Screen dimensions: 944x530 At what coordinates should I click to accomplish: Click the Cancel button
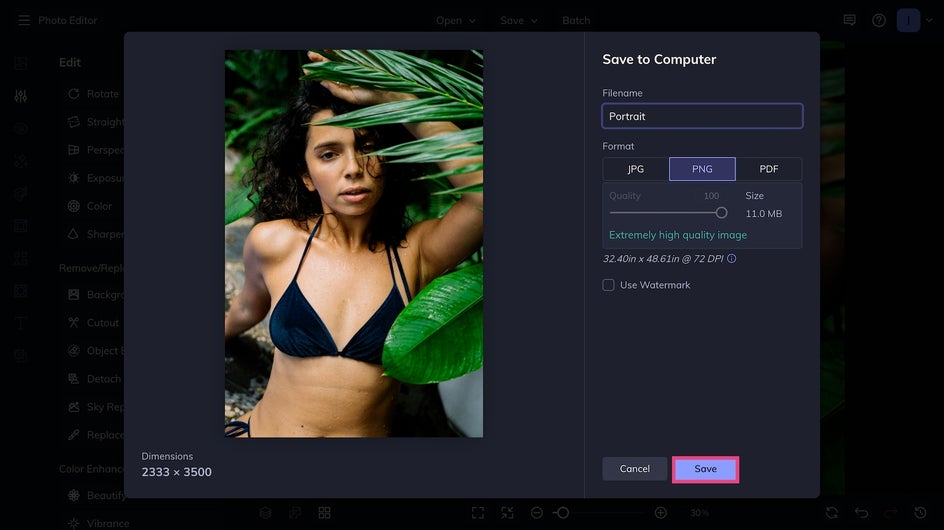click(x=635, y=469)
